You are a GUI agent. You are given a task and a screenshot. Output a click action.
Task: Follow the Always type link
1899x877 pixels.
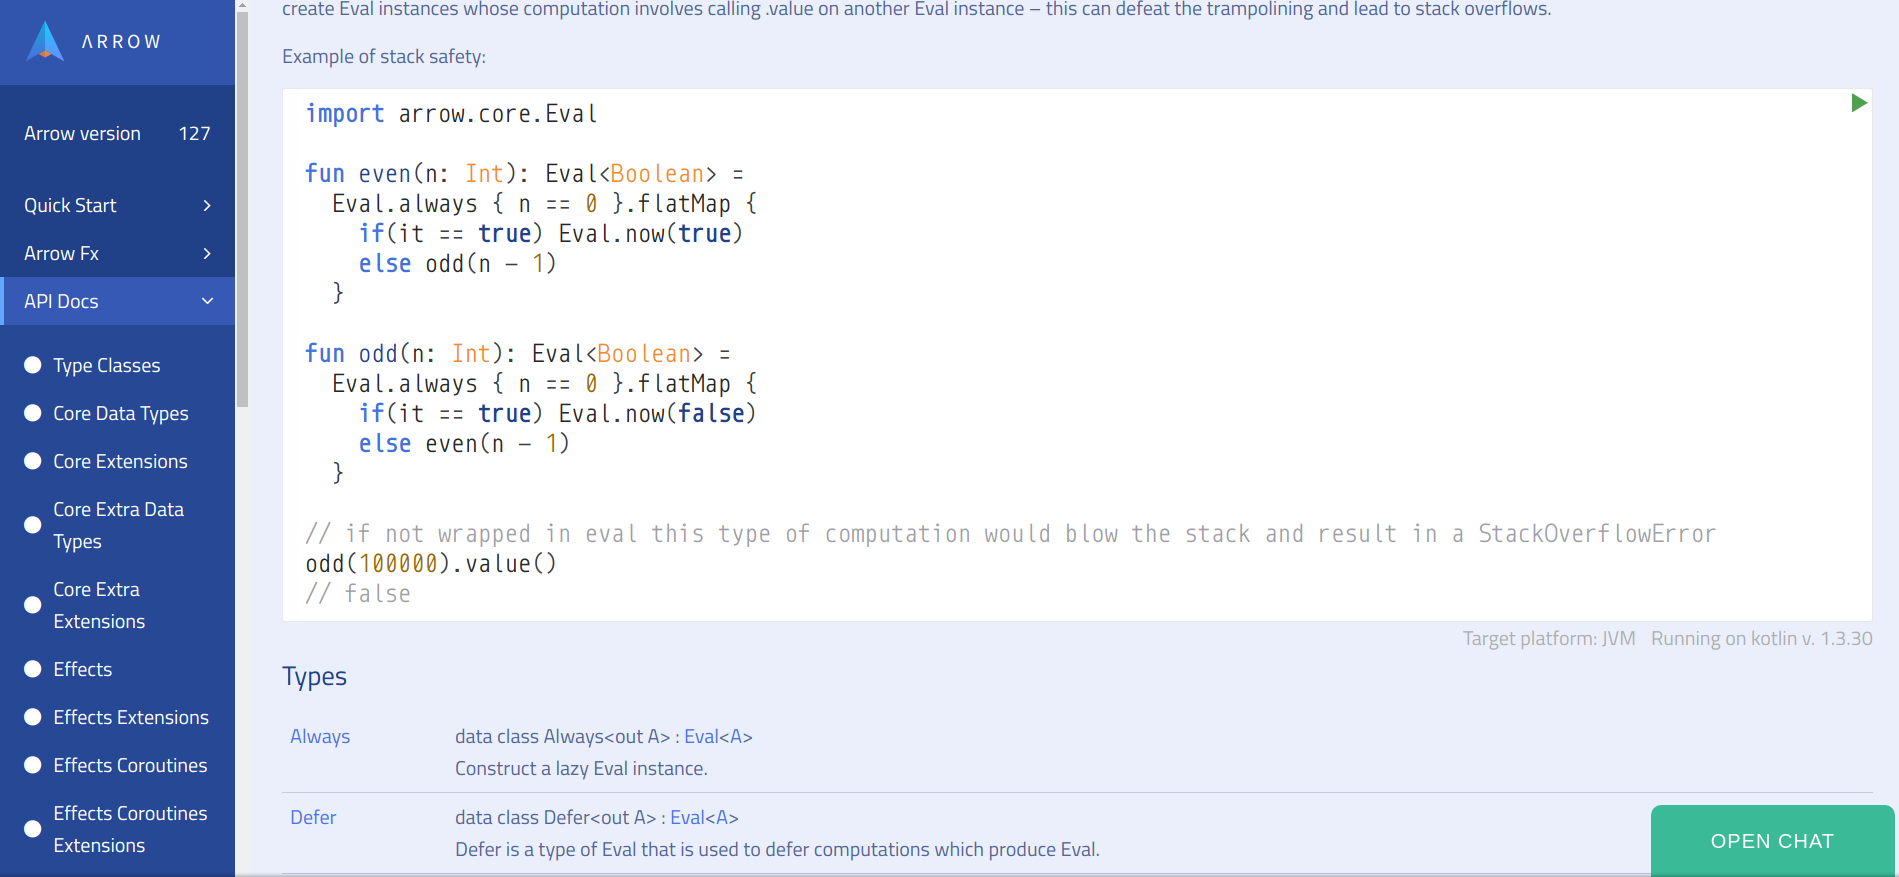tap(319, 736)
